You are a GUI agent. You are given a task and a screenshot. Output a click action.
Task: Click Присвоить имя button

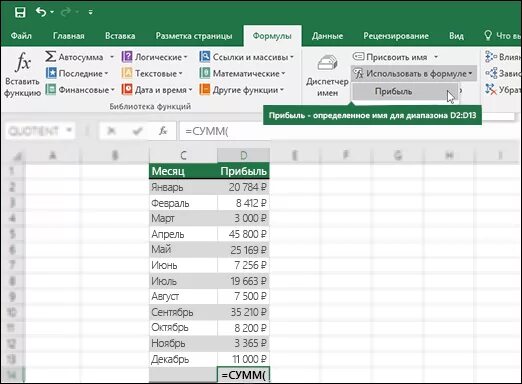(x=390, y=57)
